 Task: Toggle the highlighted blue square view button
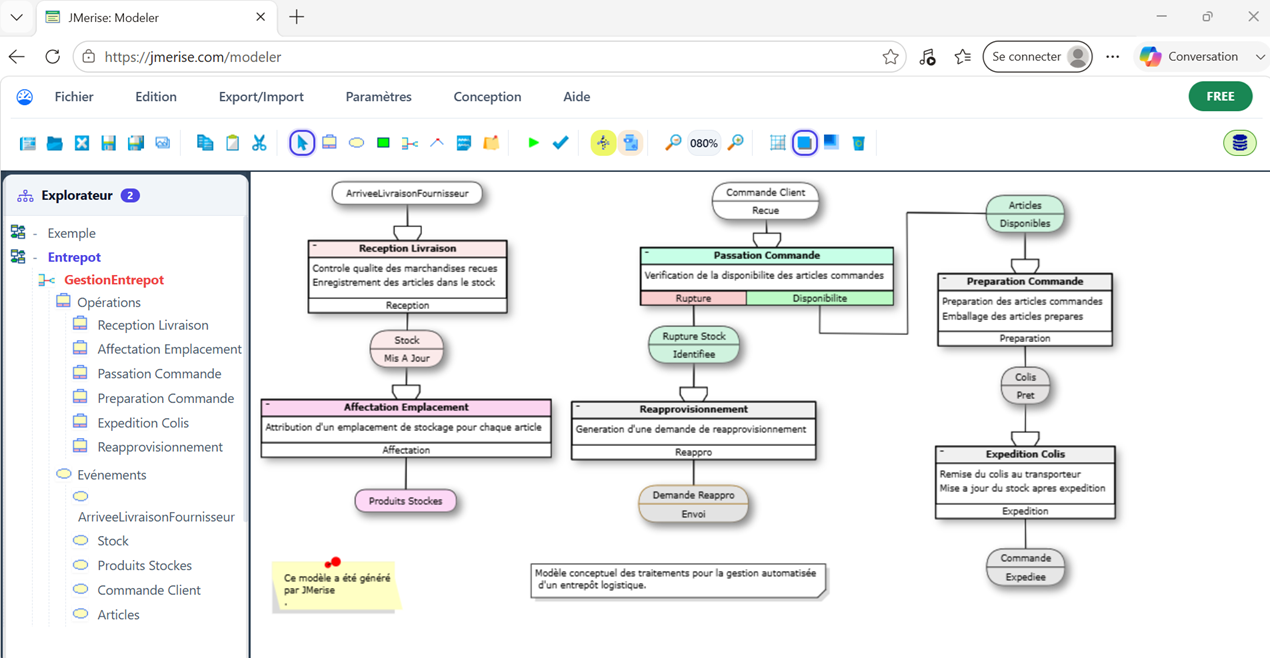[804, 143]
